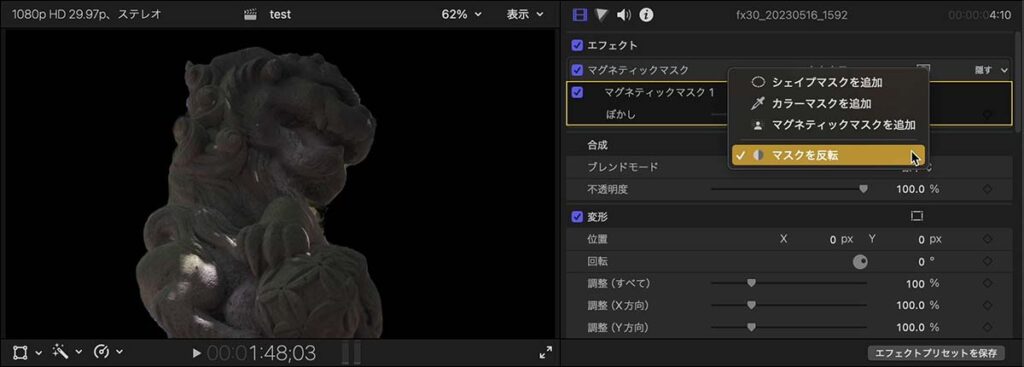Screen dimensions: 1024x367
Task: Click the transform crop tool icon
Action: point(20,353)
